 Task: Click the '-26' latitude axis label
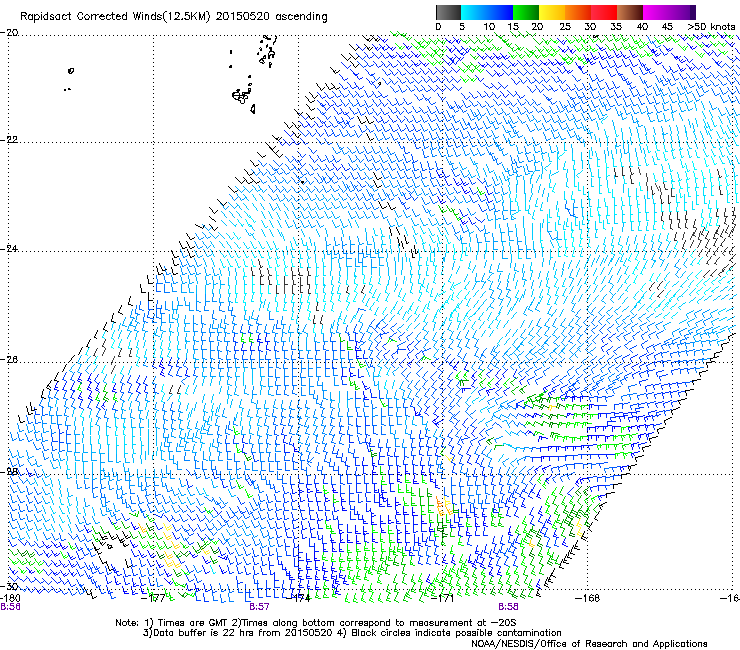click(9, 360)
